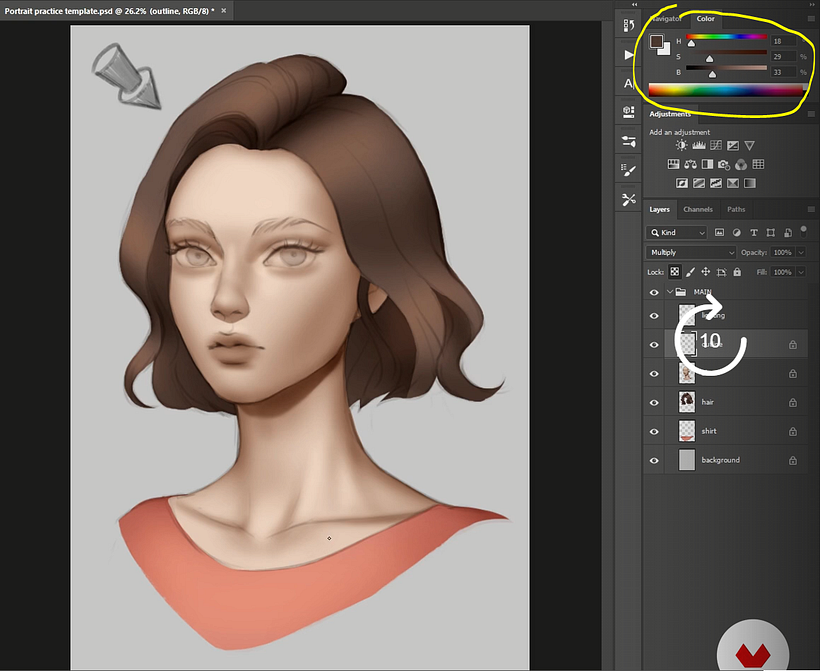Image resolution: width=820 pixels, height=671 pixels.
Task: Open the Brush panel icon
Action: pos(629,170)
